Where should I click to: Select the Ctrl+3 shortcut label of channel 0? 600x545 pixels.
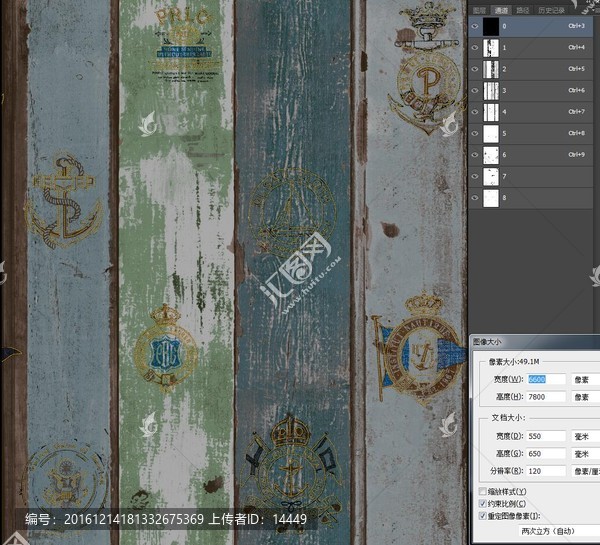tap(577, 26)
